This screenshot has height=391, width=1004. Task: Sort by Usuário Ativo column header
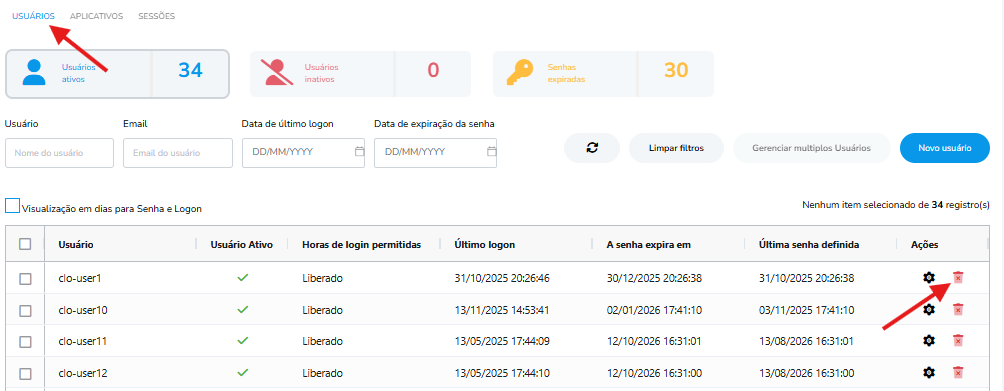click(242, 244)
